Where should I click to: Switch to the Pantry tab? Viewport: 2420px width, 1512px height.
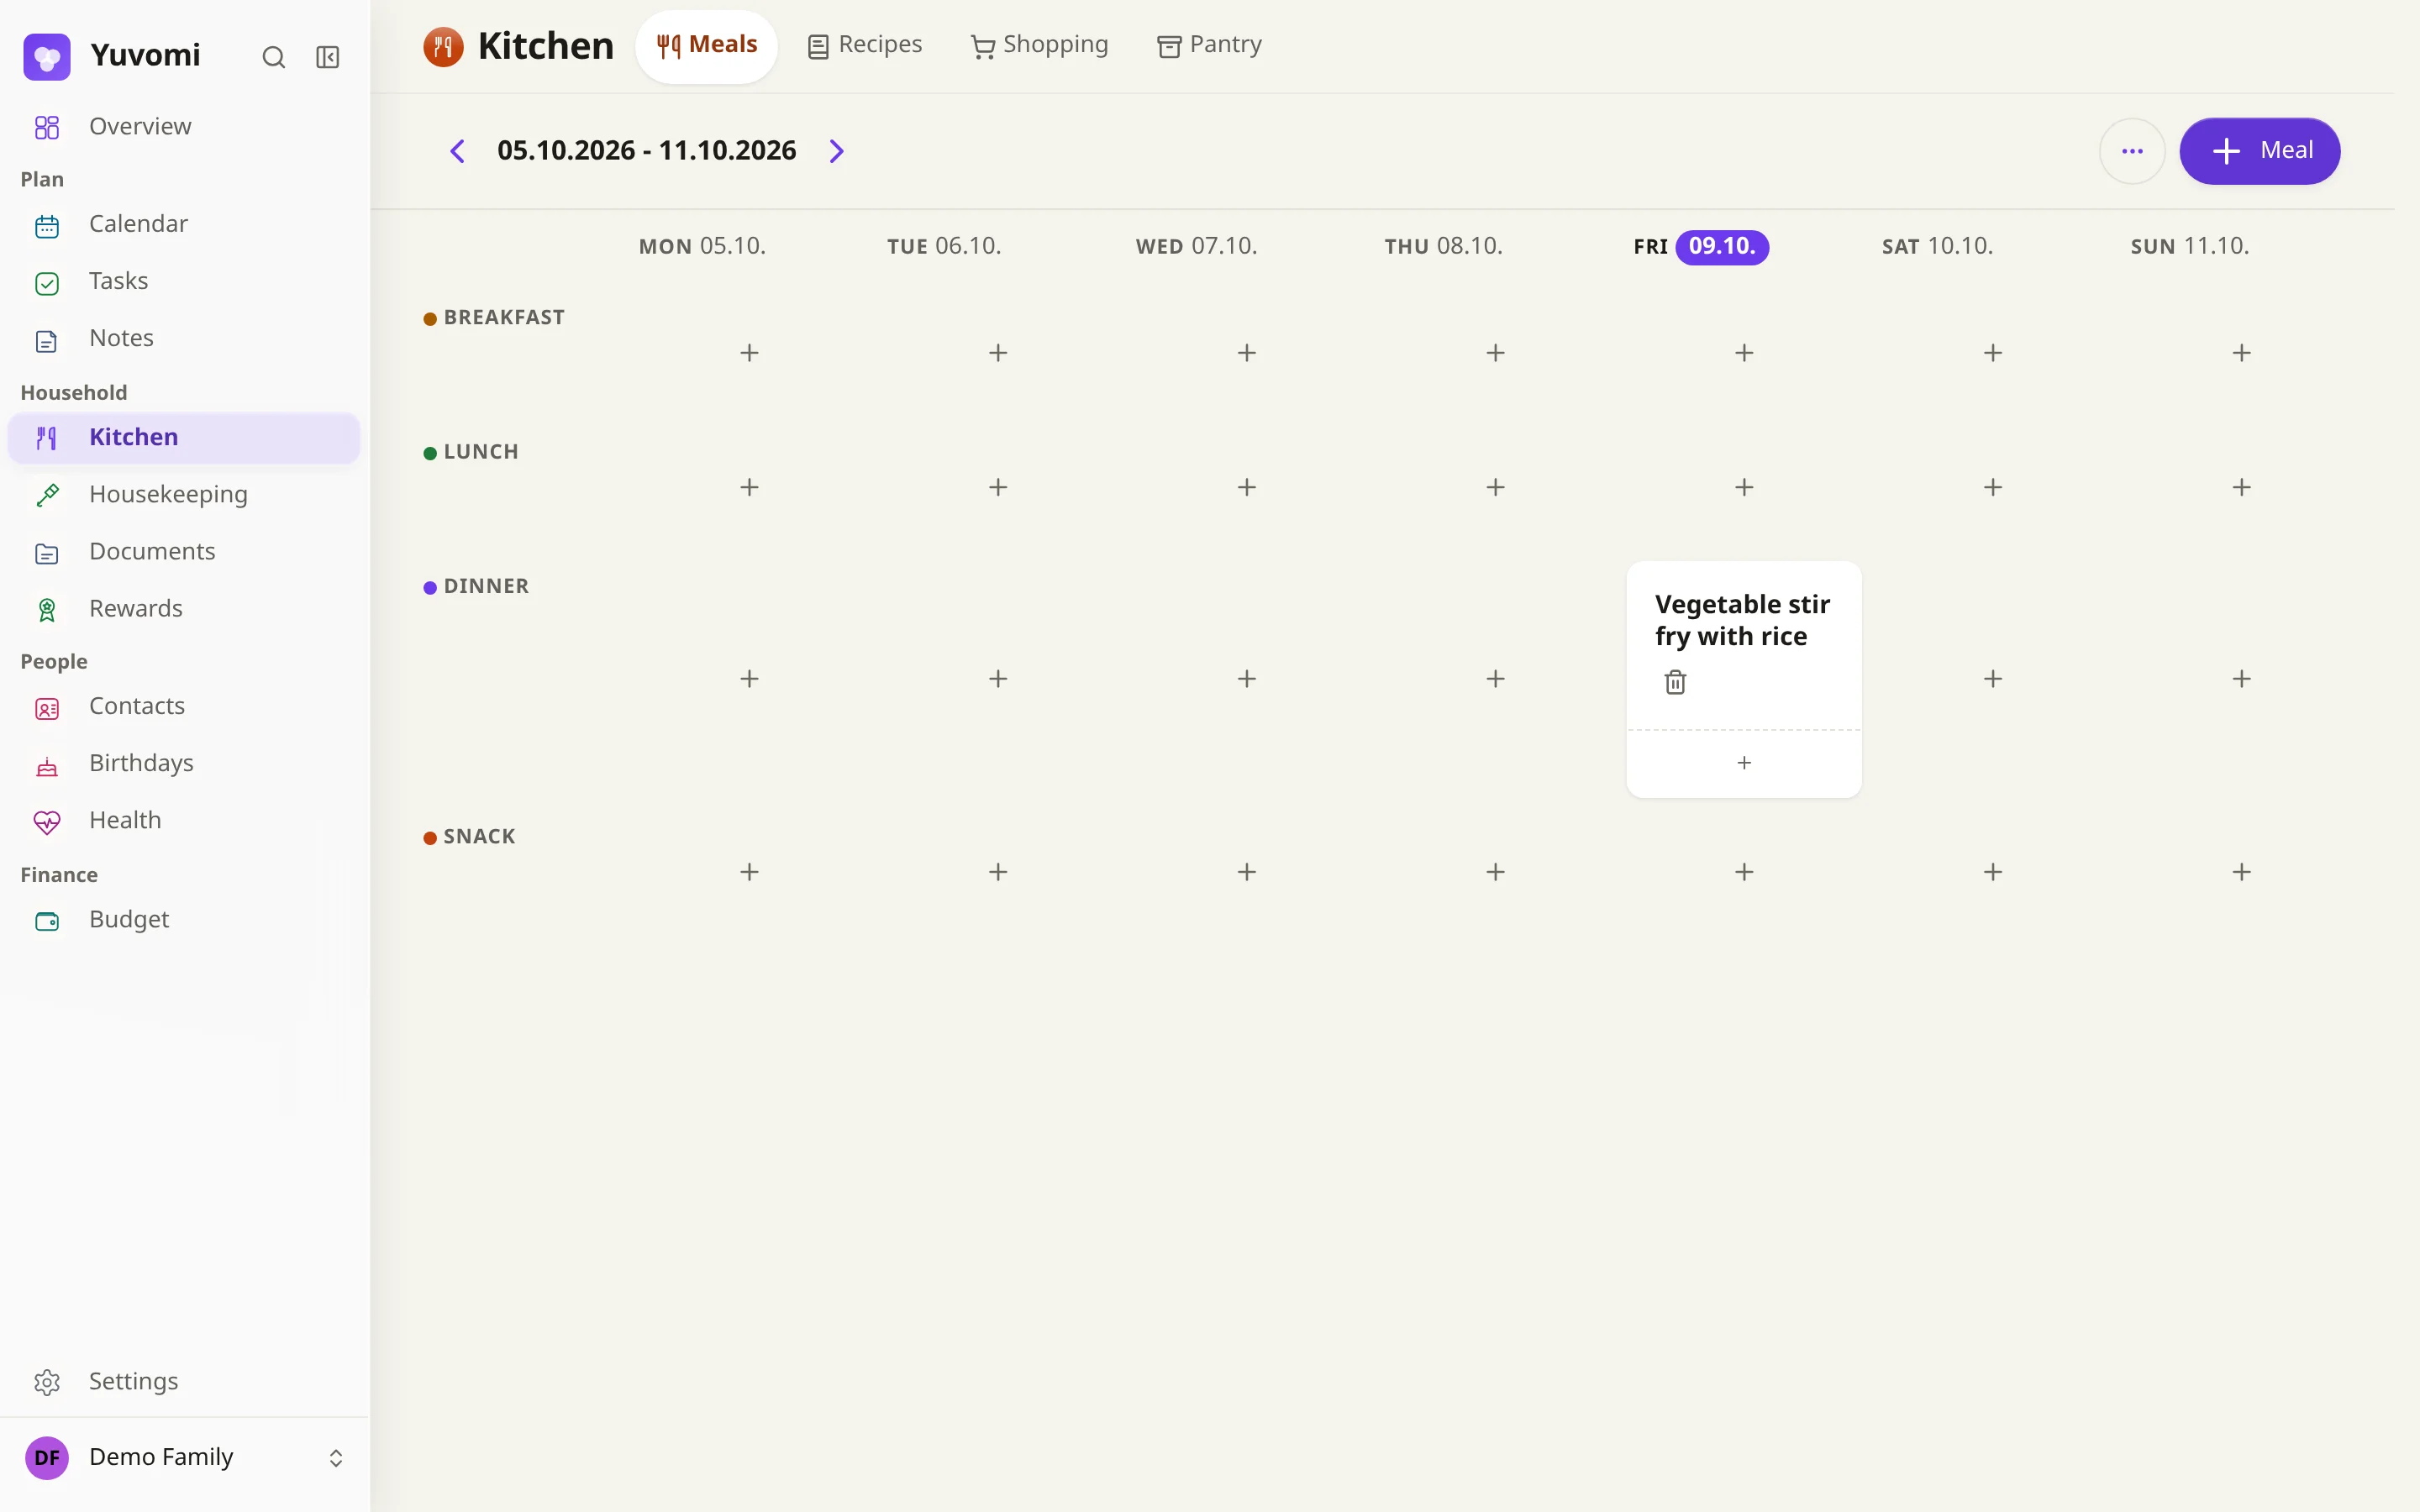(1210, 46)
